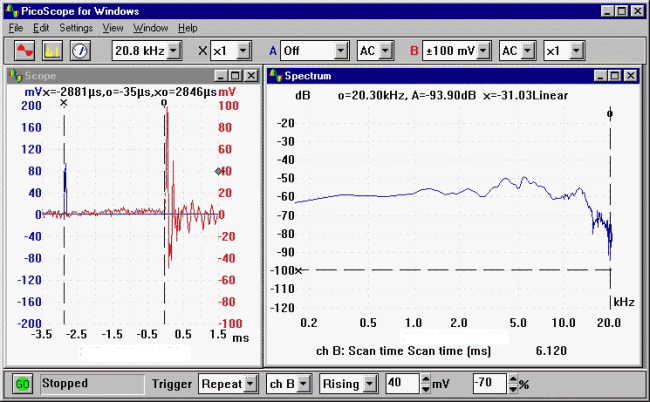Viewport: 650px width, 402px height.
Task: Open channel A Off range dropdown
Action: pos(340,50)
